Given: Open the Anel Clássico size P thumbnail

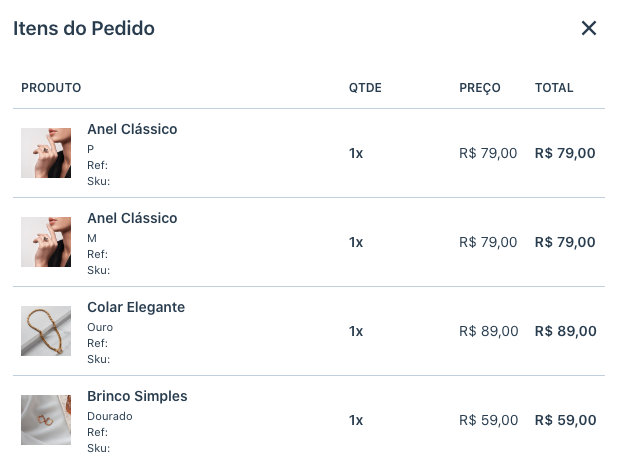Looking at the screenshot, I should [46, 153].
